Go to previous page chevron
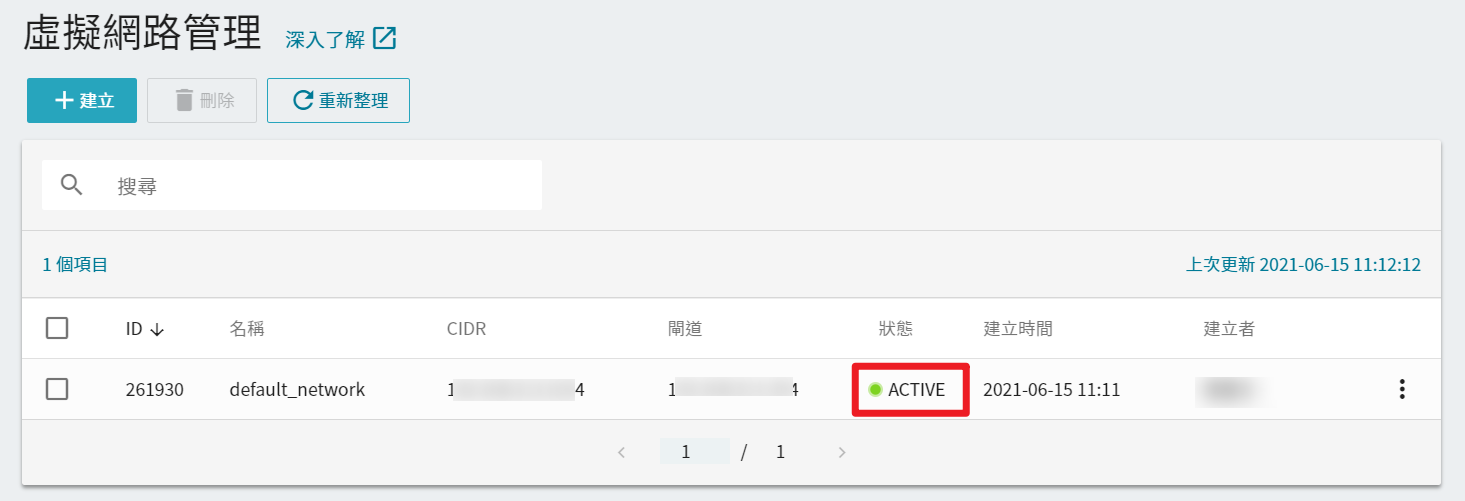The height and width of the screenshot is (501, 1465). point(621,452)
